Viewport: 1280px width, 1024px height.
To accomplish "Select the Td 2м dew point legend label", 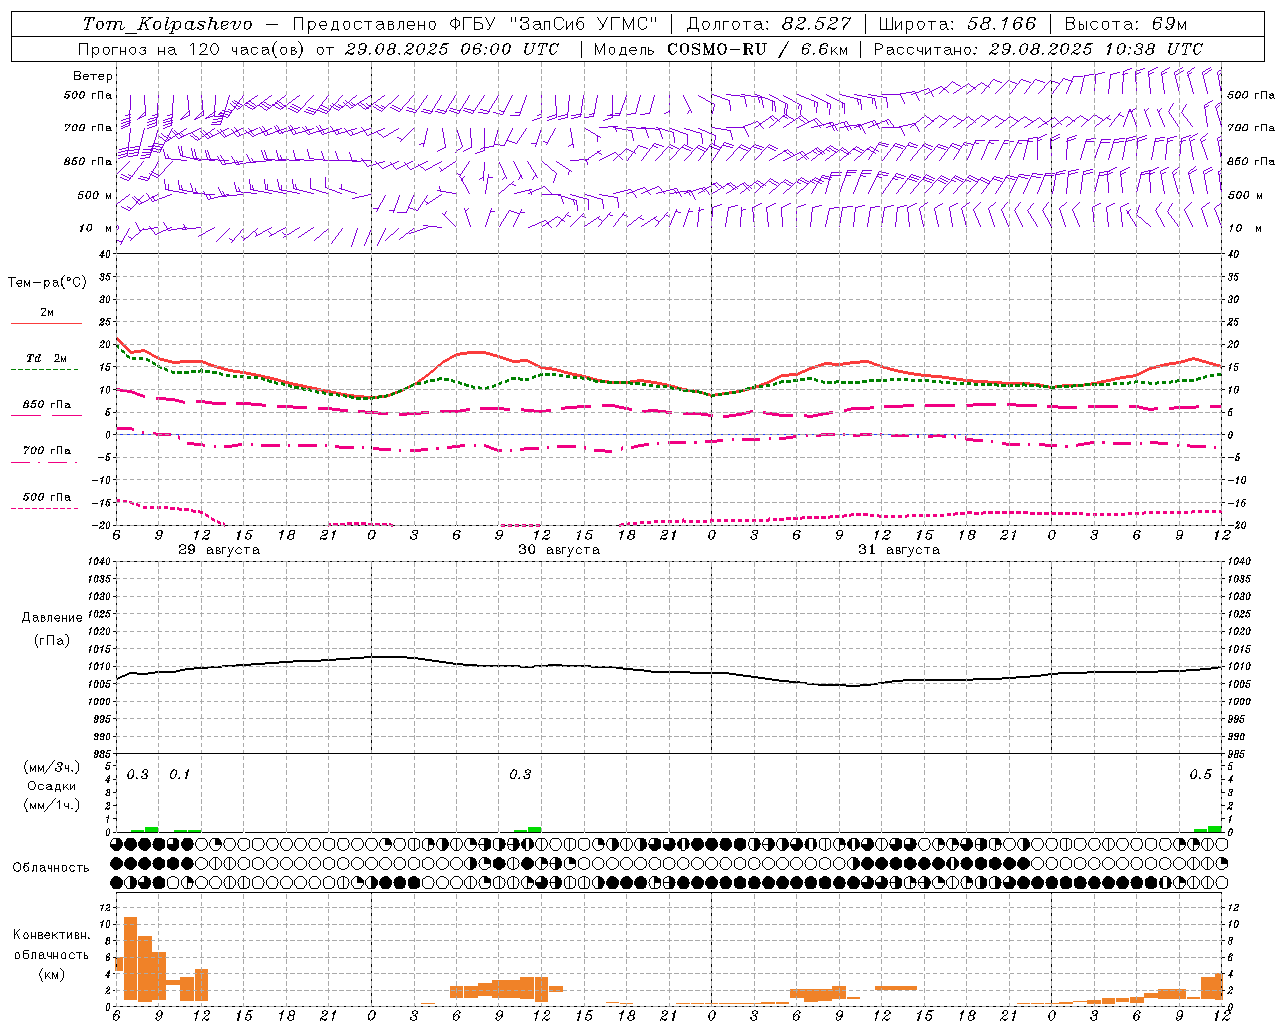I will tap(46, 358).
